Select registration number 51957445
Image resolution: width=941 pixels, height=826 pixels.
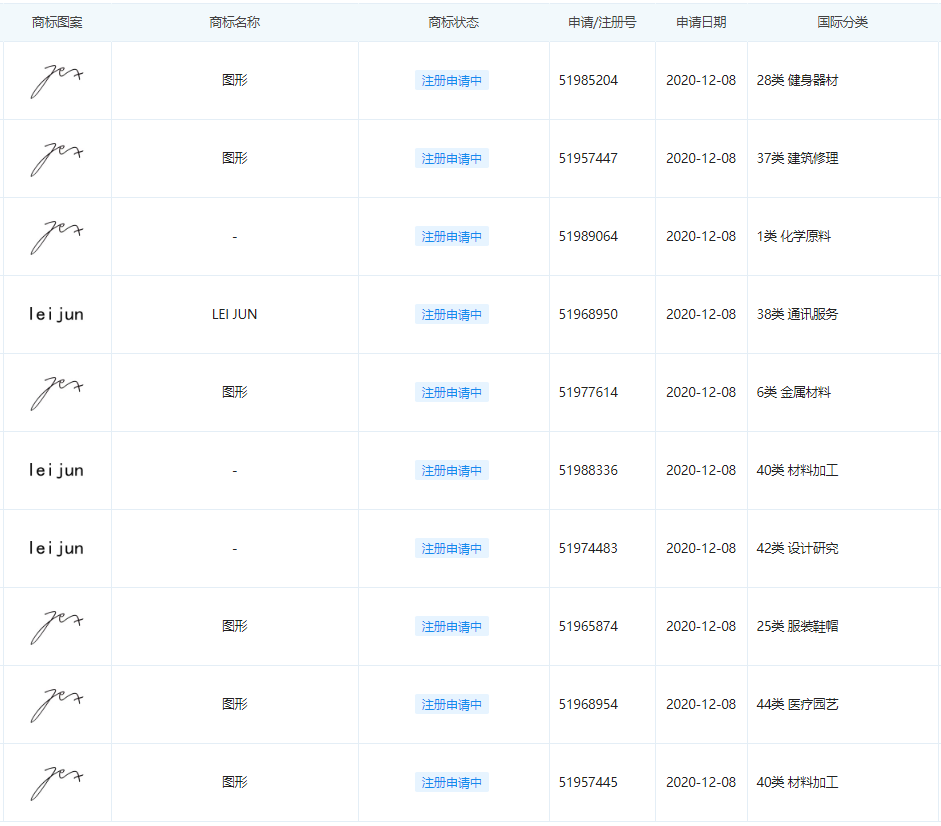[x=588, y=783]
